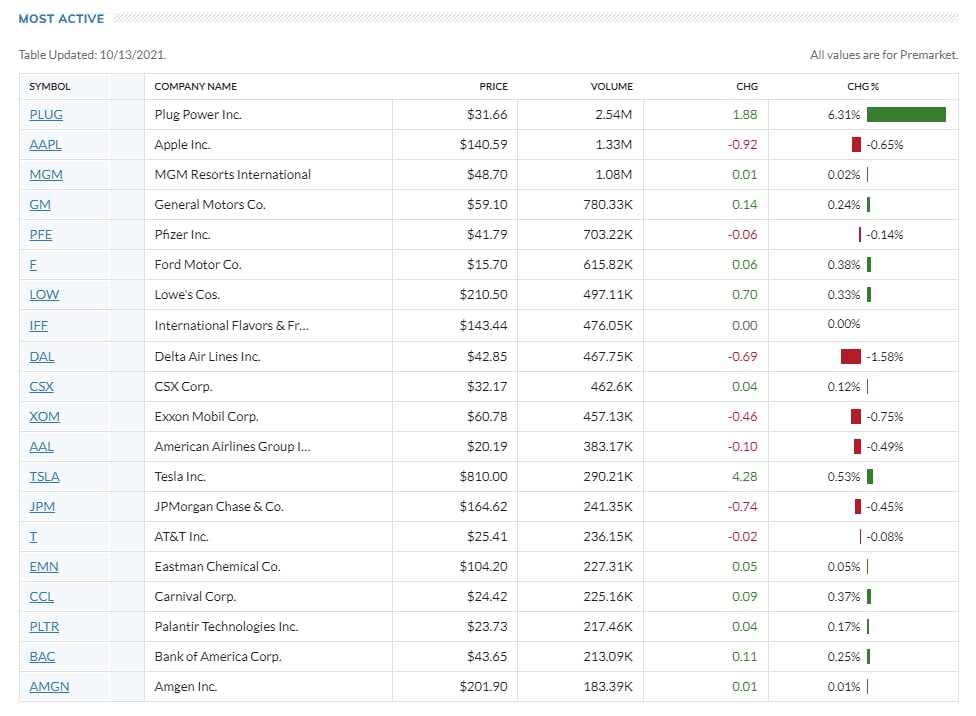This screenshot has width=976, height=716.
Task: Click the Pfizer Inc. company name
Action: [x=182, y=235]
